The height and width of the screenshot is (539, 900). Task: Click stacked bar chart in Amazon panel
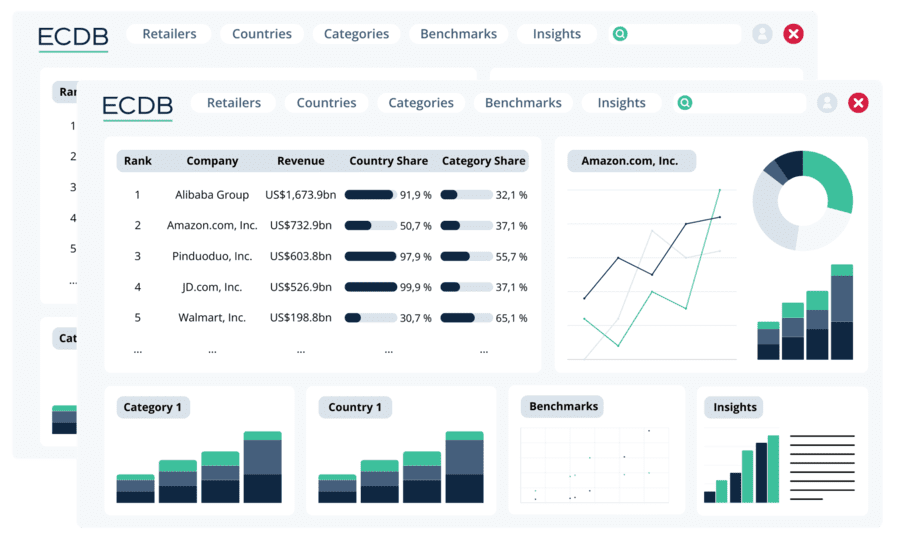(805, 312)
